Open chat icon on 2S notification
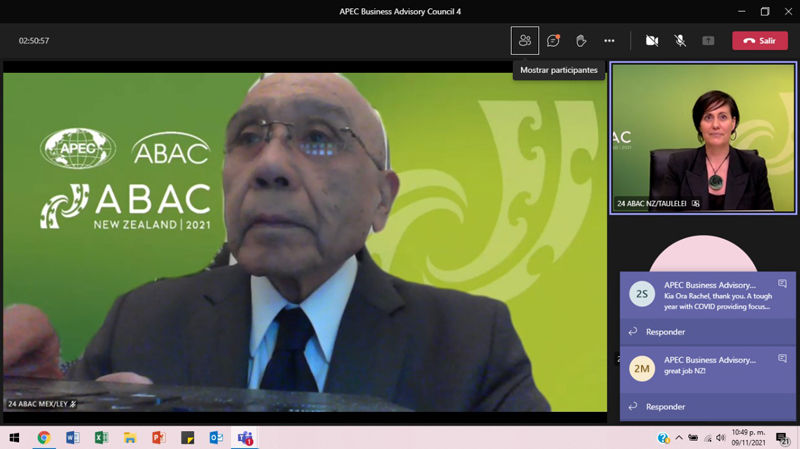 click(782, 283)
